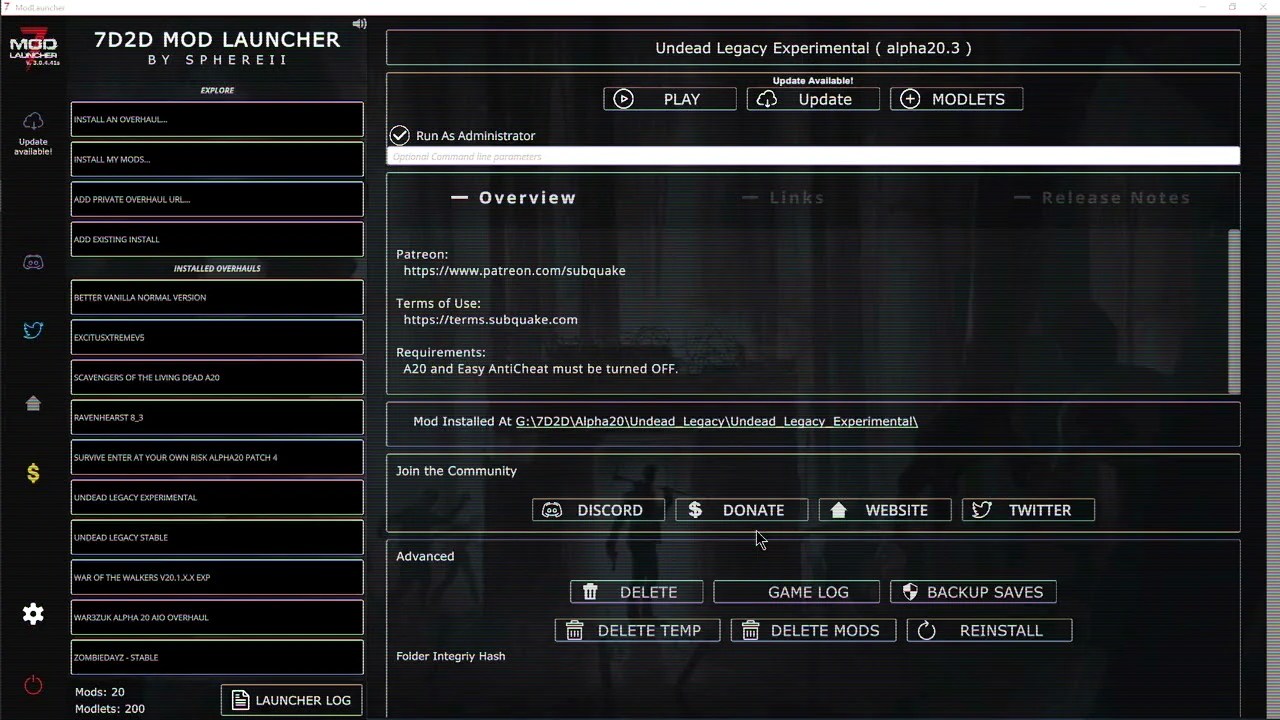The height and width of the screenshot is (720, 1280).
Task: Click the optional command line parameters field
Action: point(813,156)
